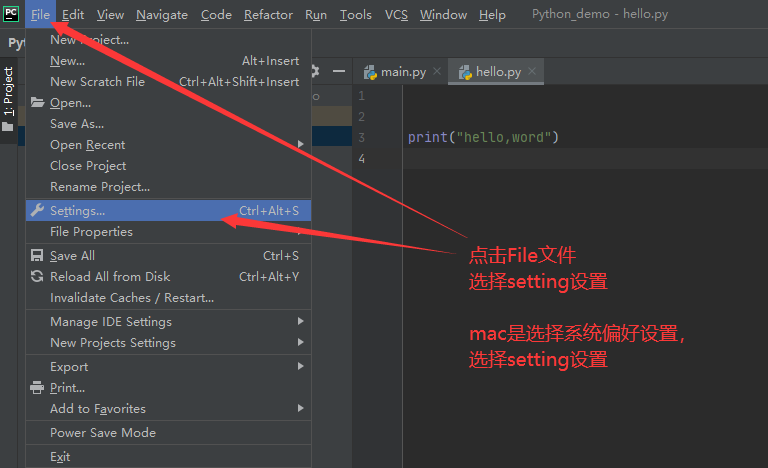Switch to the hello.py editor tab
Viewport: 768px width, 468px height.
coord(496,72)
